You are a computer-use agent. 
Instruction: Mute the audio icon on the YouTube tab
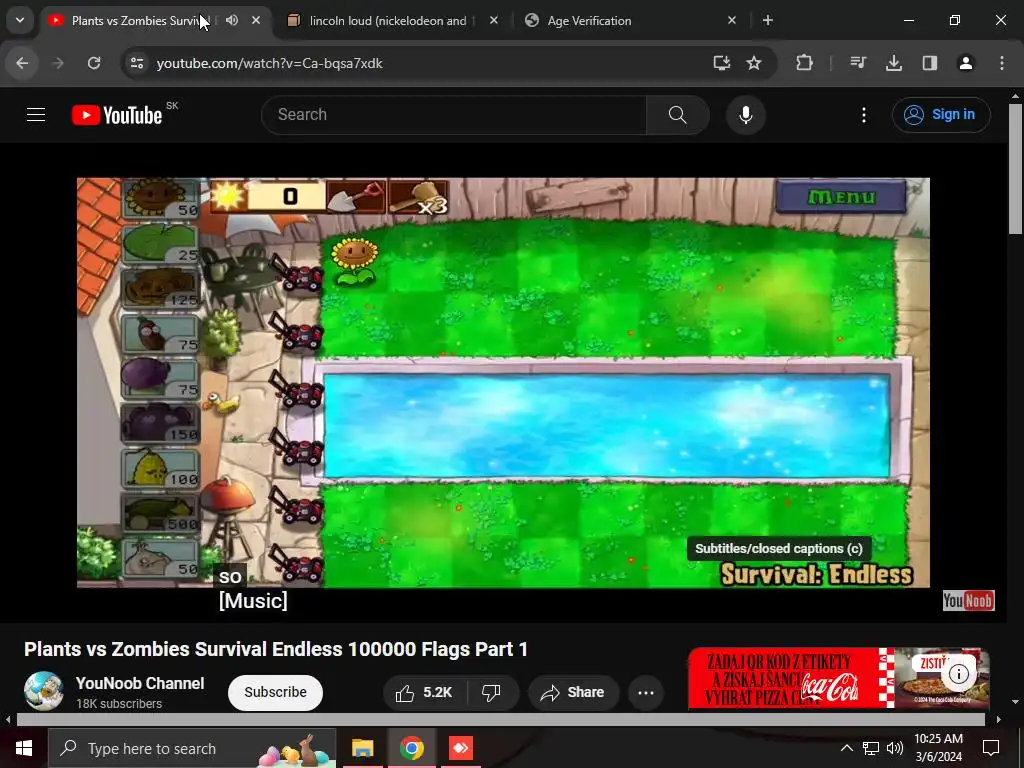[232, 20]
